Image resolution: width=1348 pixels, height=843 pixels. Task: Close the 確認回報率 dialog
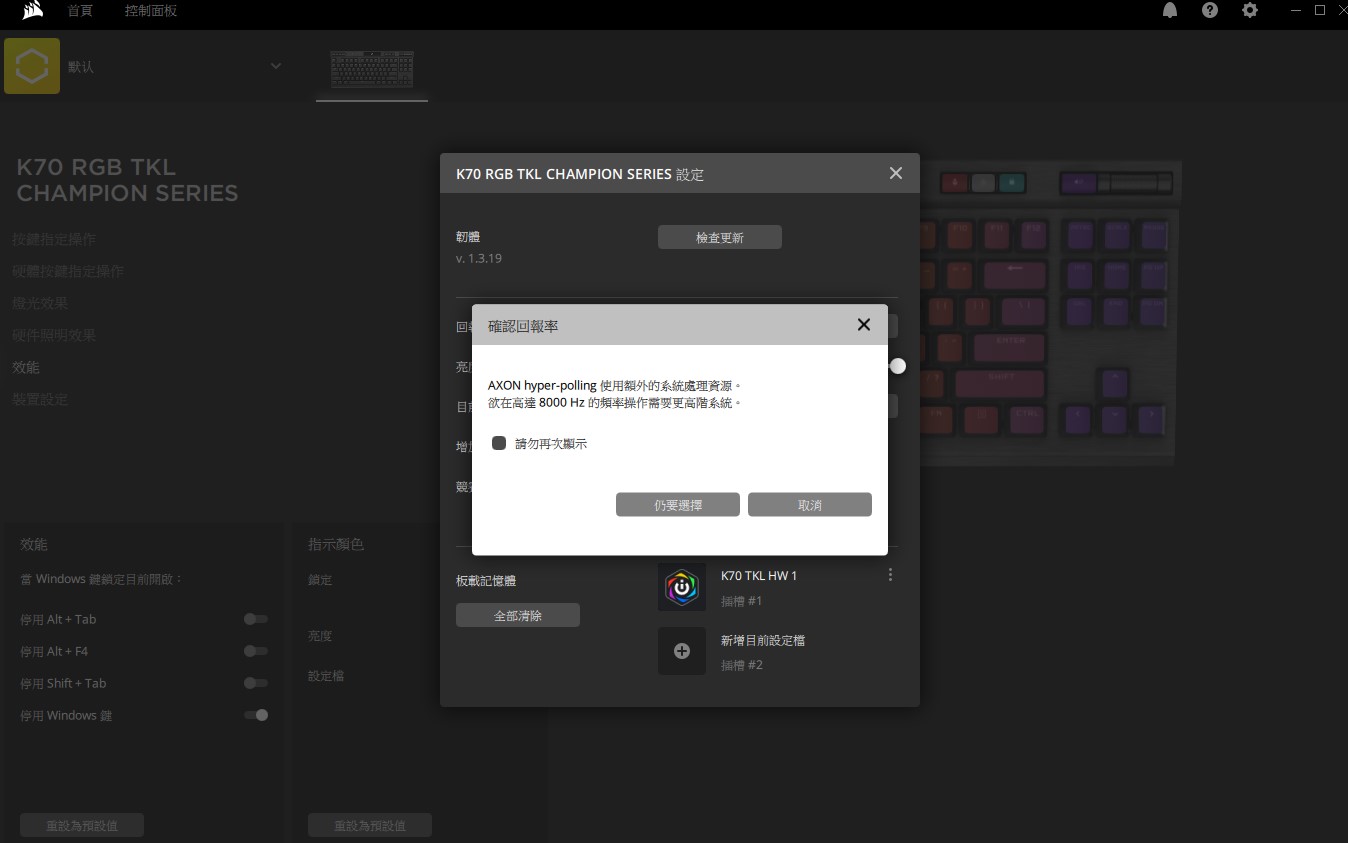(x=864, y=325)
